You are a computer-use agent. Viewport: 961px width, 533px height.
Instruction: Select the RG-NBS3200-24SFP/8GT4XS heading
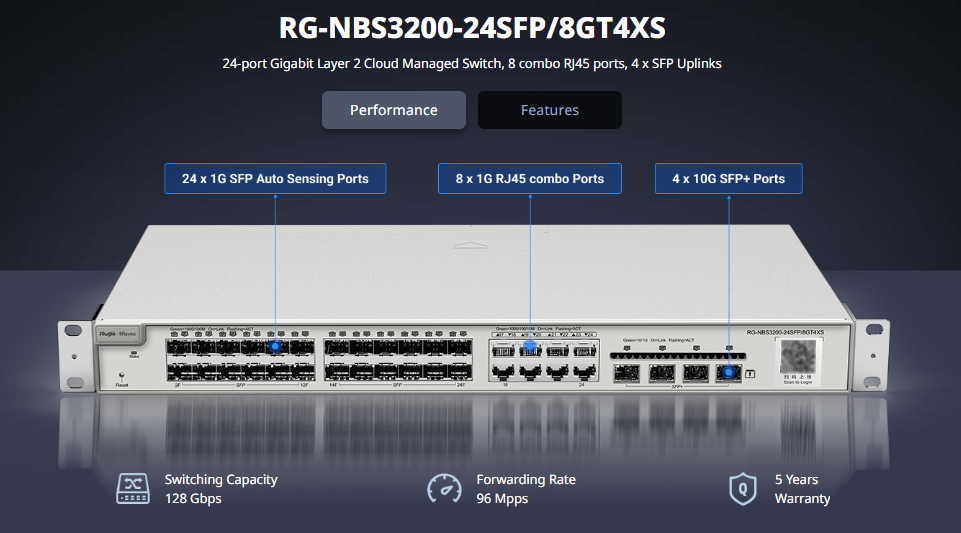[x=472, y=28]
